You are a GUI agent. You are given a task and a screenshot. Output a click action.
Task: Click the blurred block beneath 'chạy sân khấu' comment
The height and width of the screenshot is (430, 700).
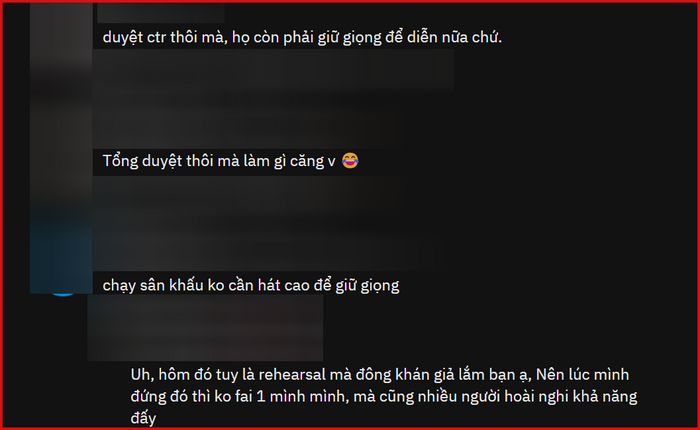205,327
